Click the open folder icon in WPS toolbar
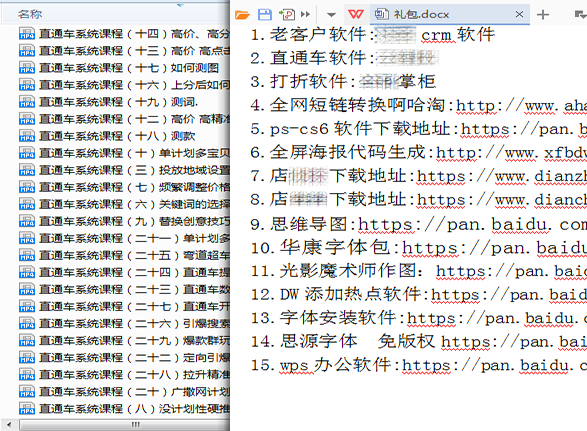 coord(242,15)
